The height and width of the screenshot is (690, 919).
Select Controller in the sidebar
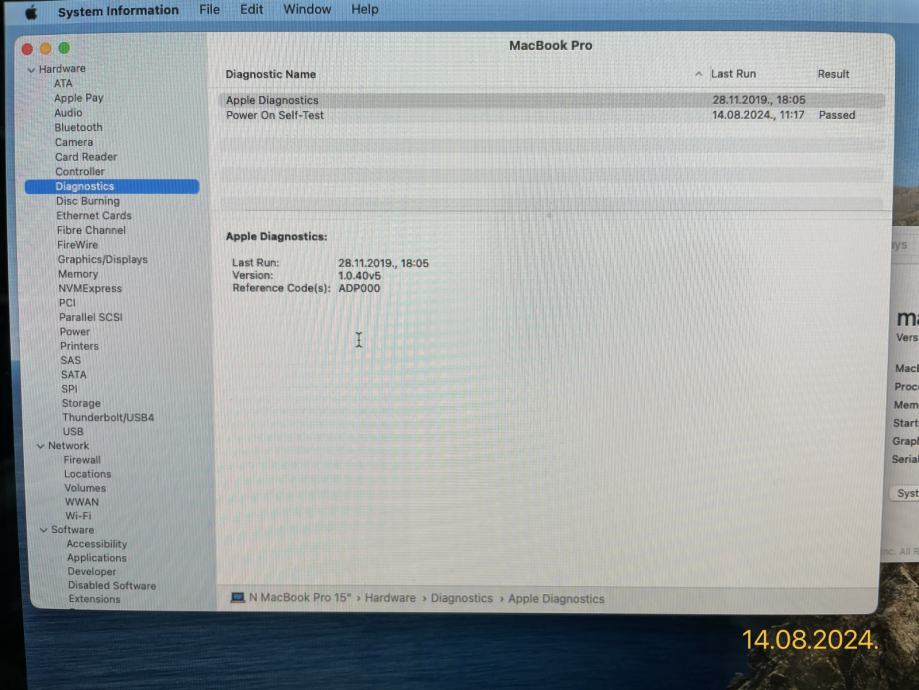80,171
